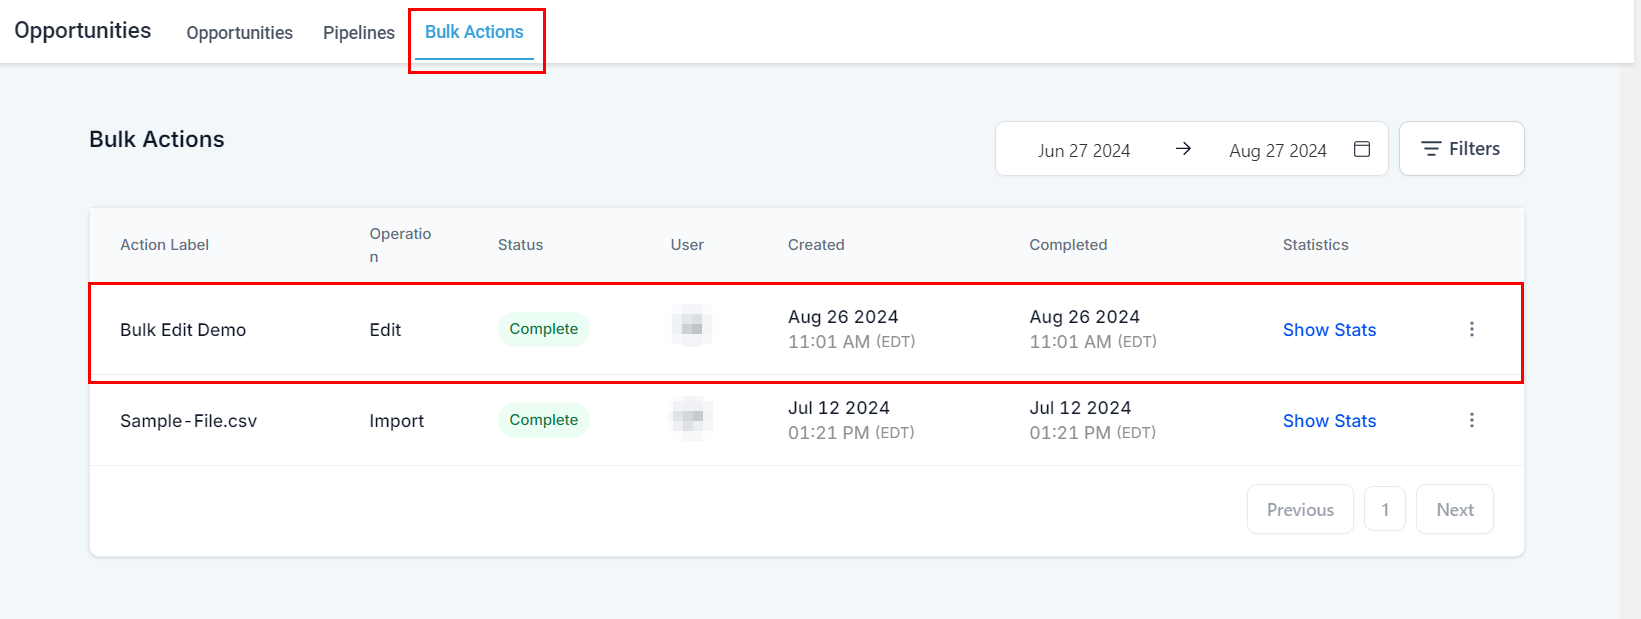The height and width of the screenshot is (619, 1641).
Task: Click the Complete badge for Bulk Edit Demo
Action: pos(543,329)
